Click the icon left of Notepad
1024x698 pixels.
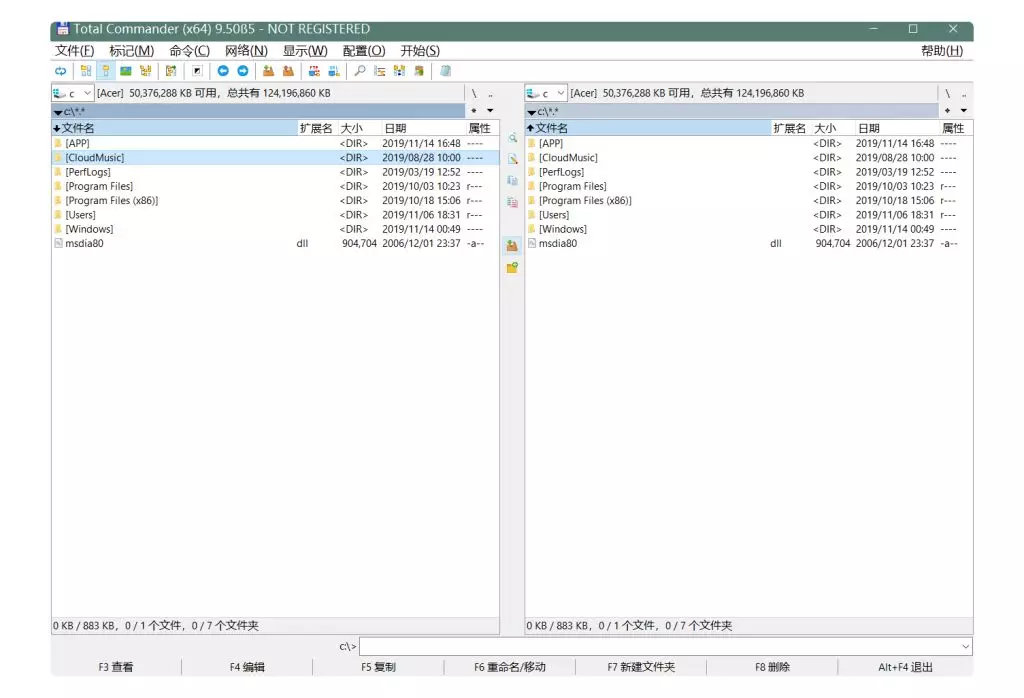coord(419,71)
